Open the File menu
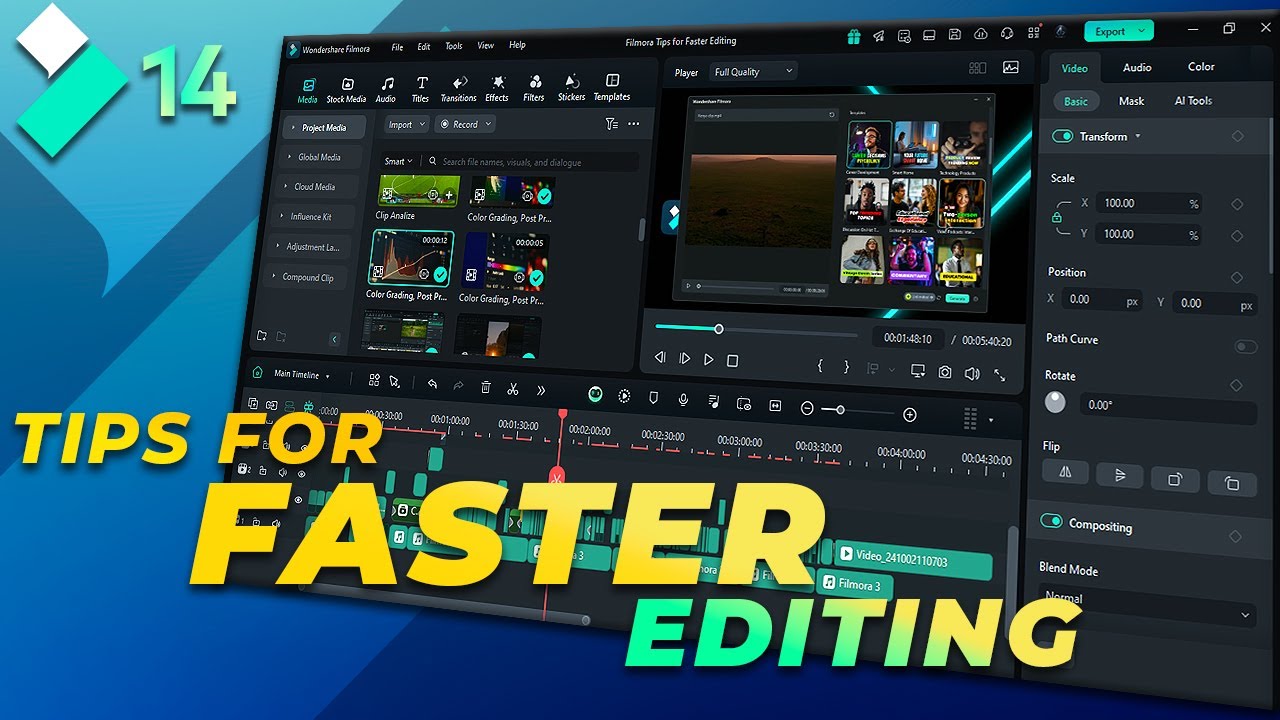Screen dimensions: 1280x720 pyautogui.click(x=397, y=47)
